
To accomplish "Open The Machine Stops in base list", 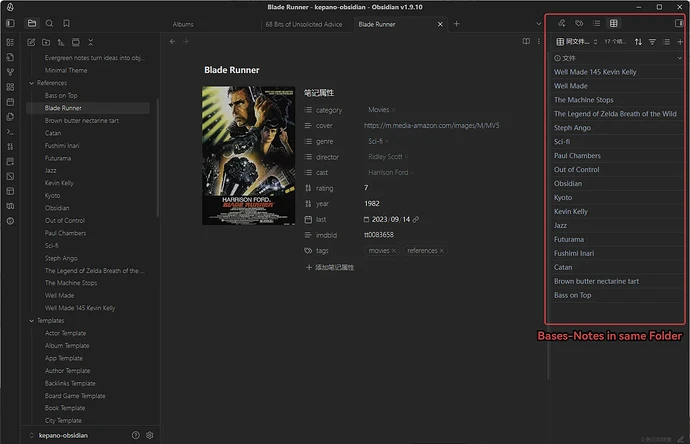I will [x=584, y=100].
